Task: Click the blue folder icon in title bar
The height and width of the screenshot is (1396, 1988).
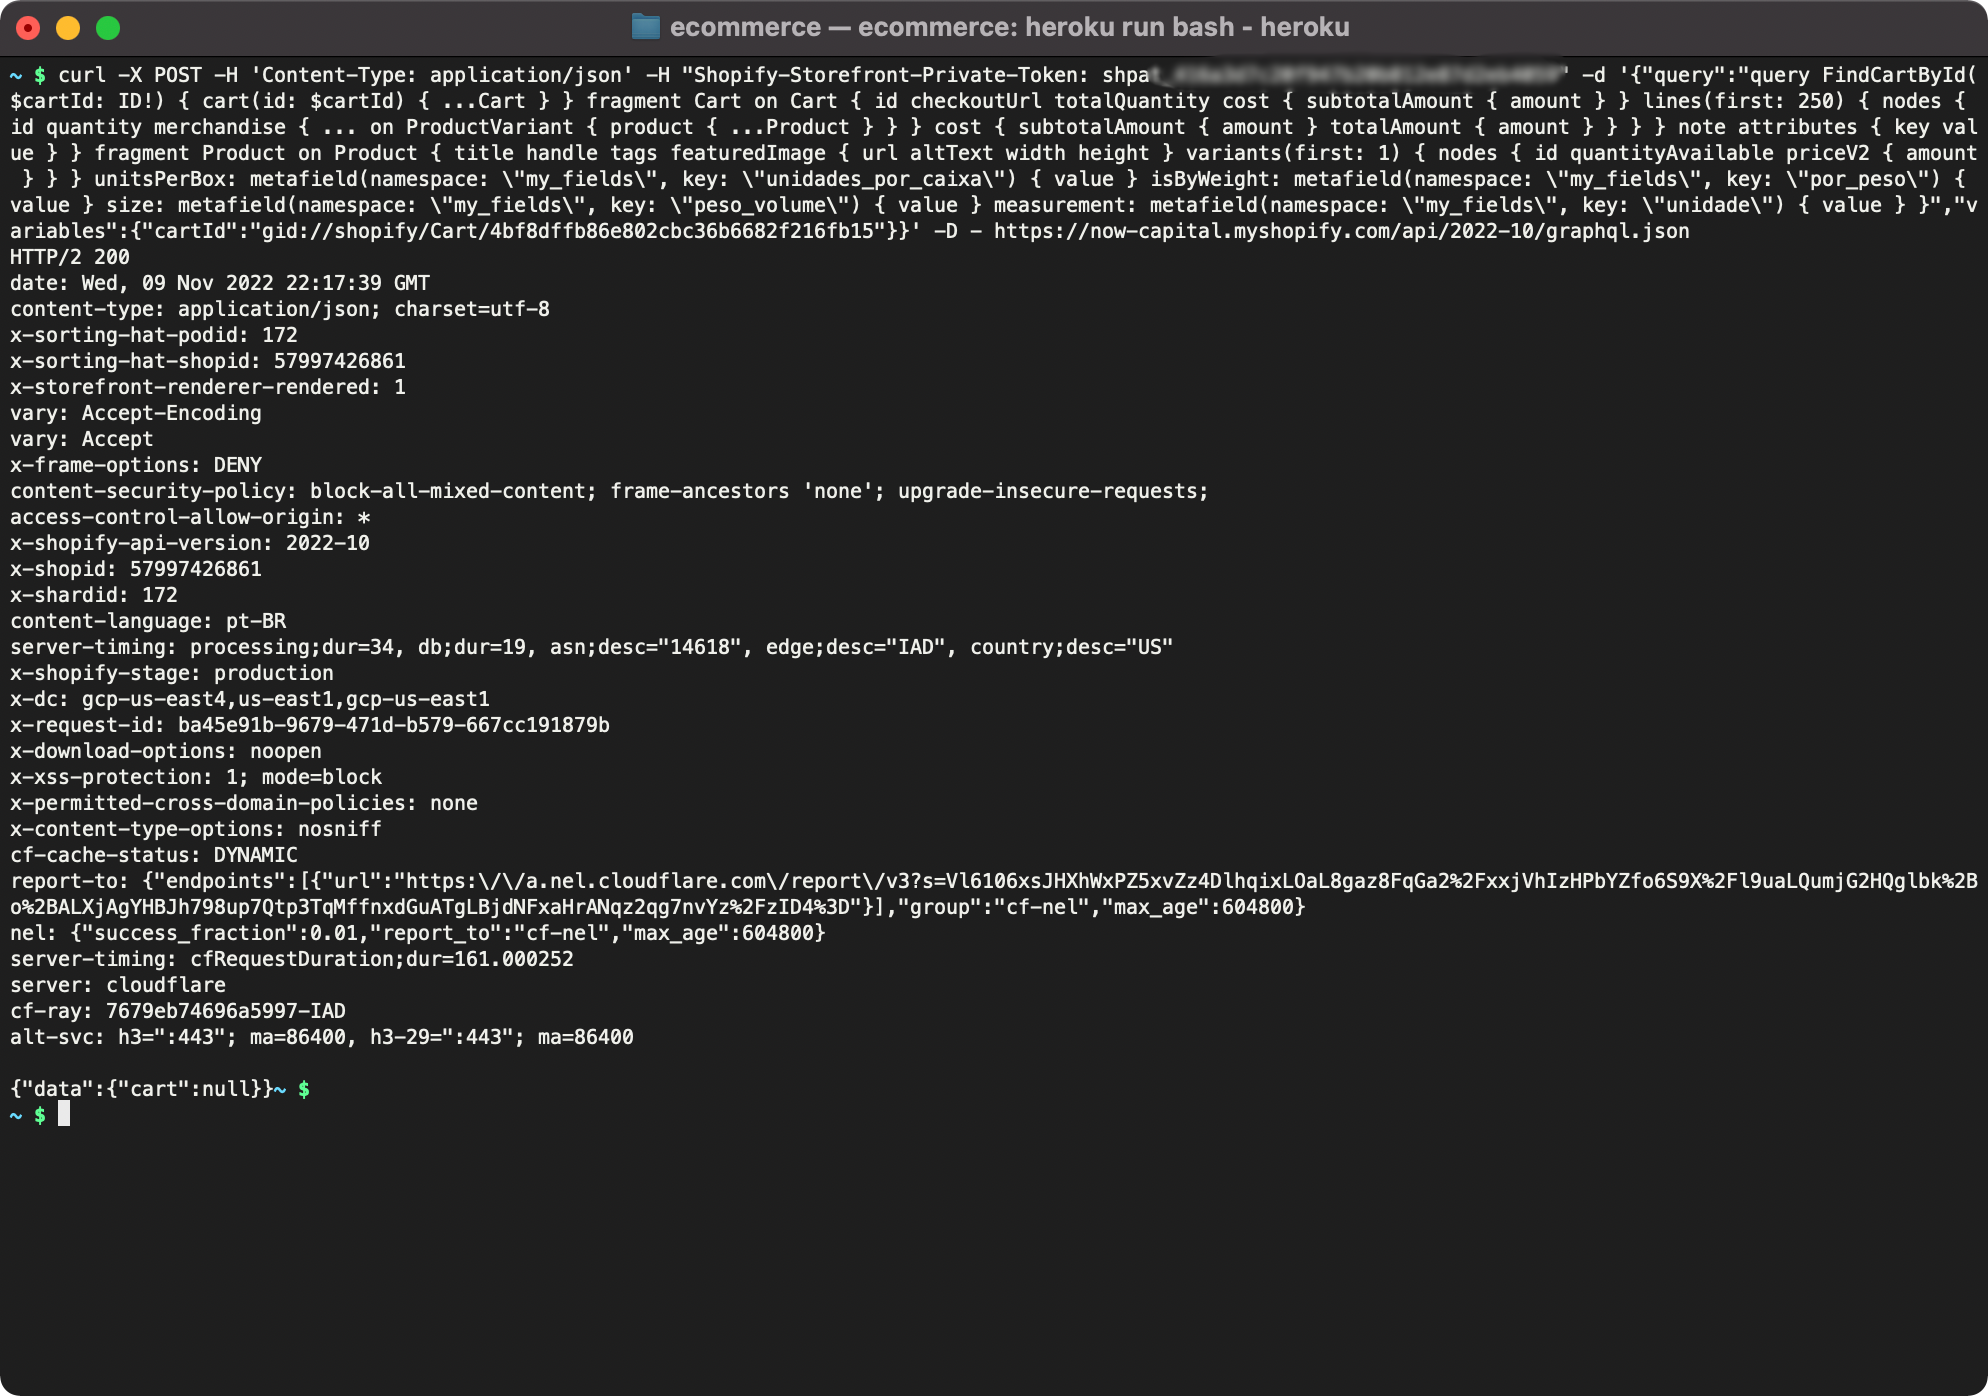Action: 646,27
